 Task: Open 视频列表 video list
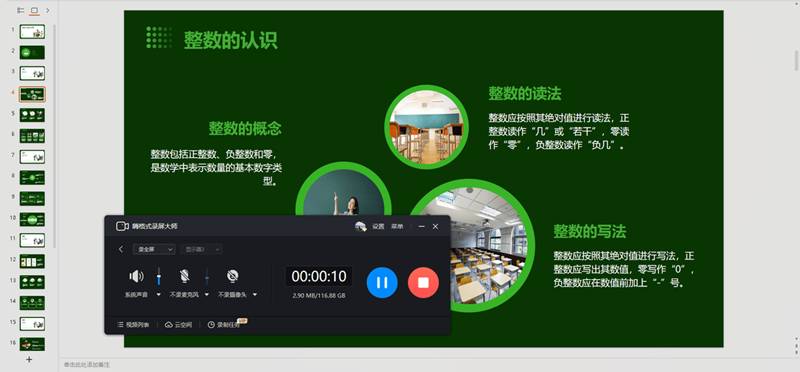click(x=133, y=325)
